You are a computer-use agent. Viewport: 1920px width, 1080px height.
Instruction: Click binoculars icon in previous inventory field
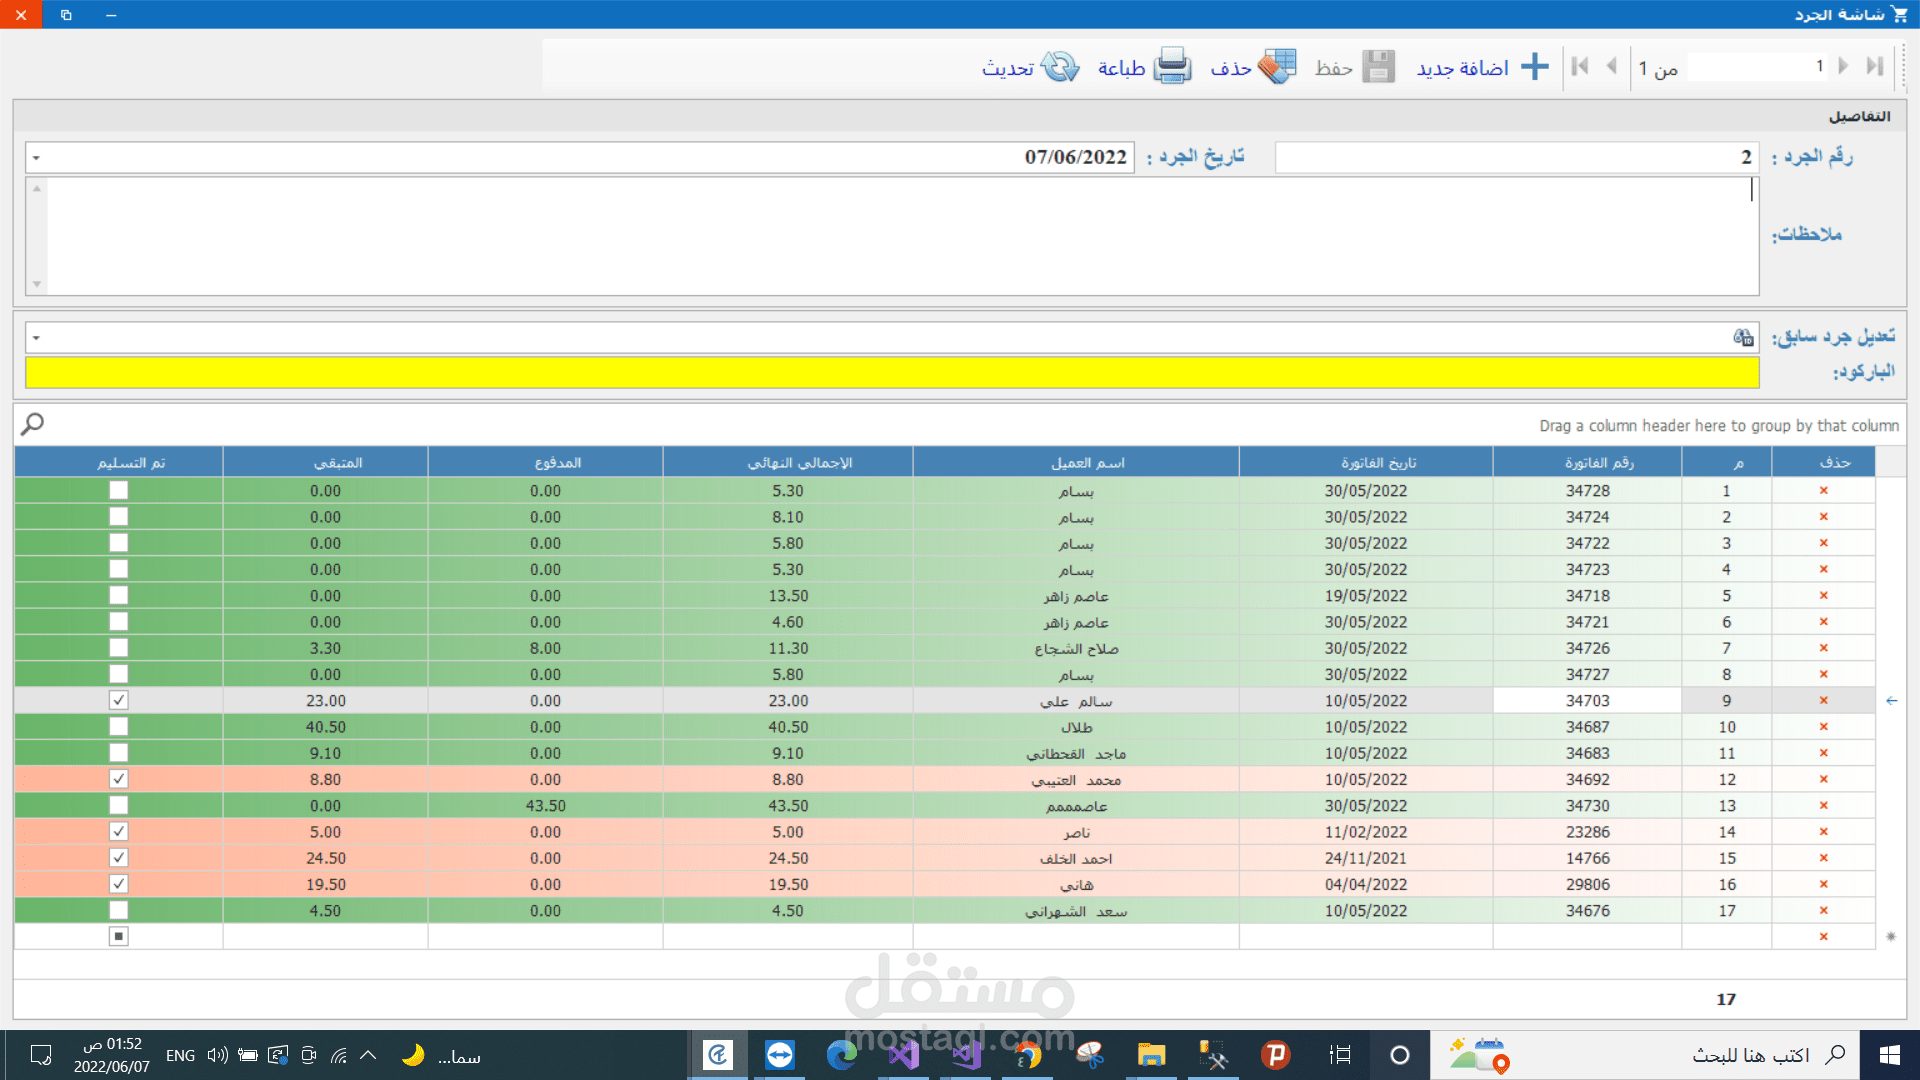(1743, 338)
